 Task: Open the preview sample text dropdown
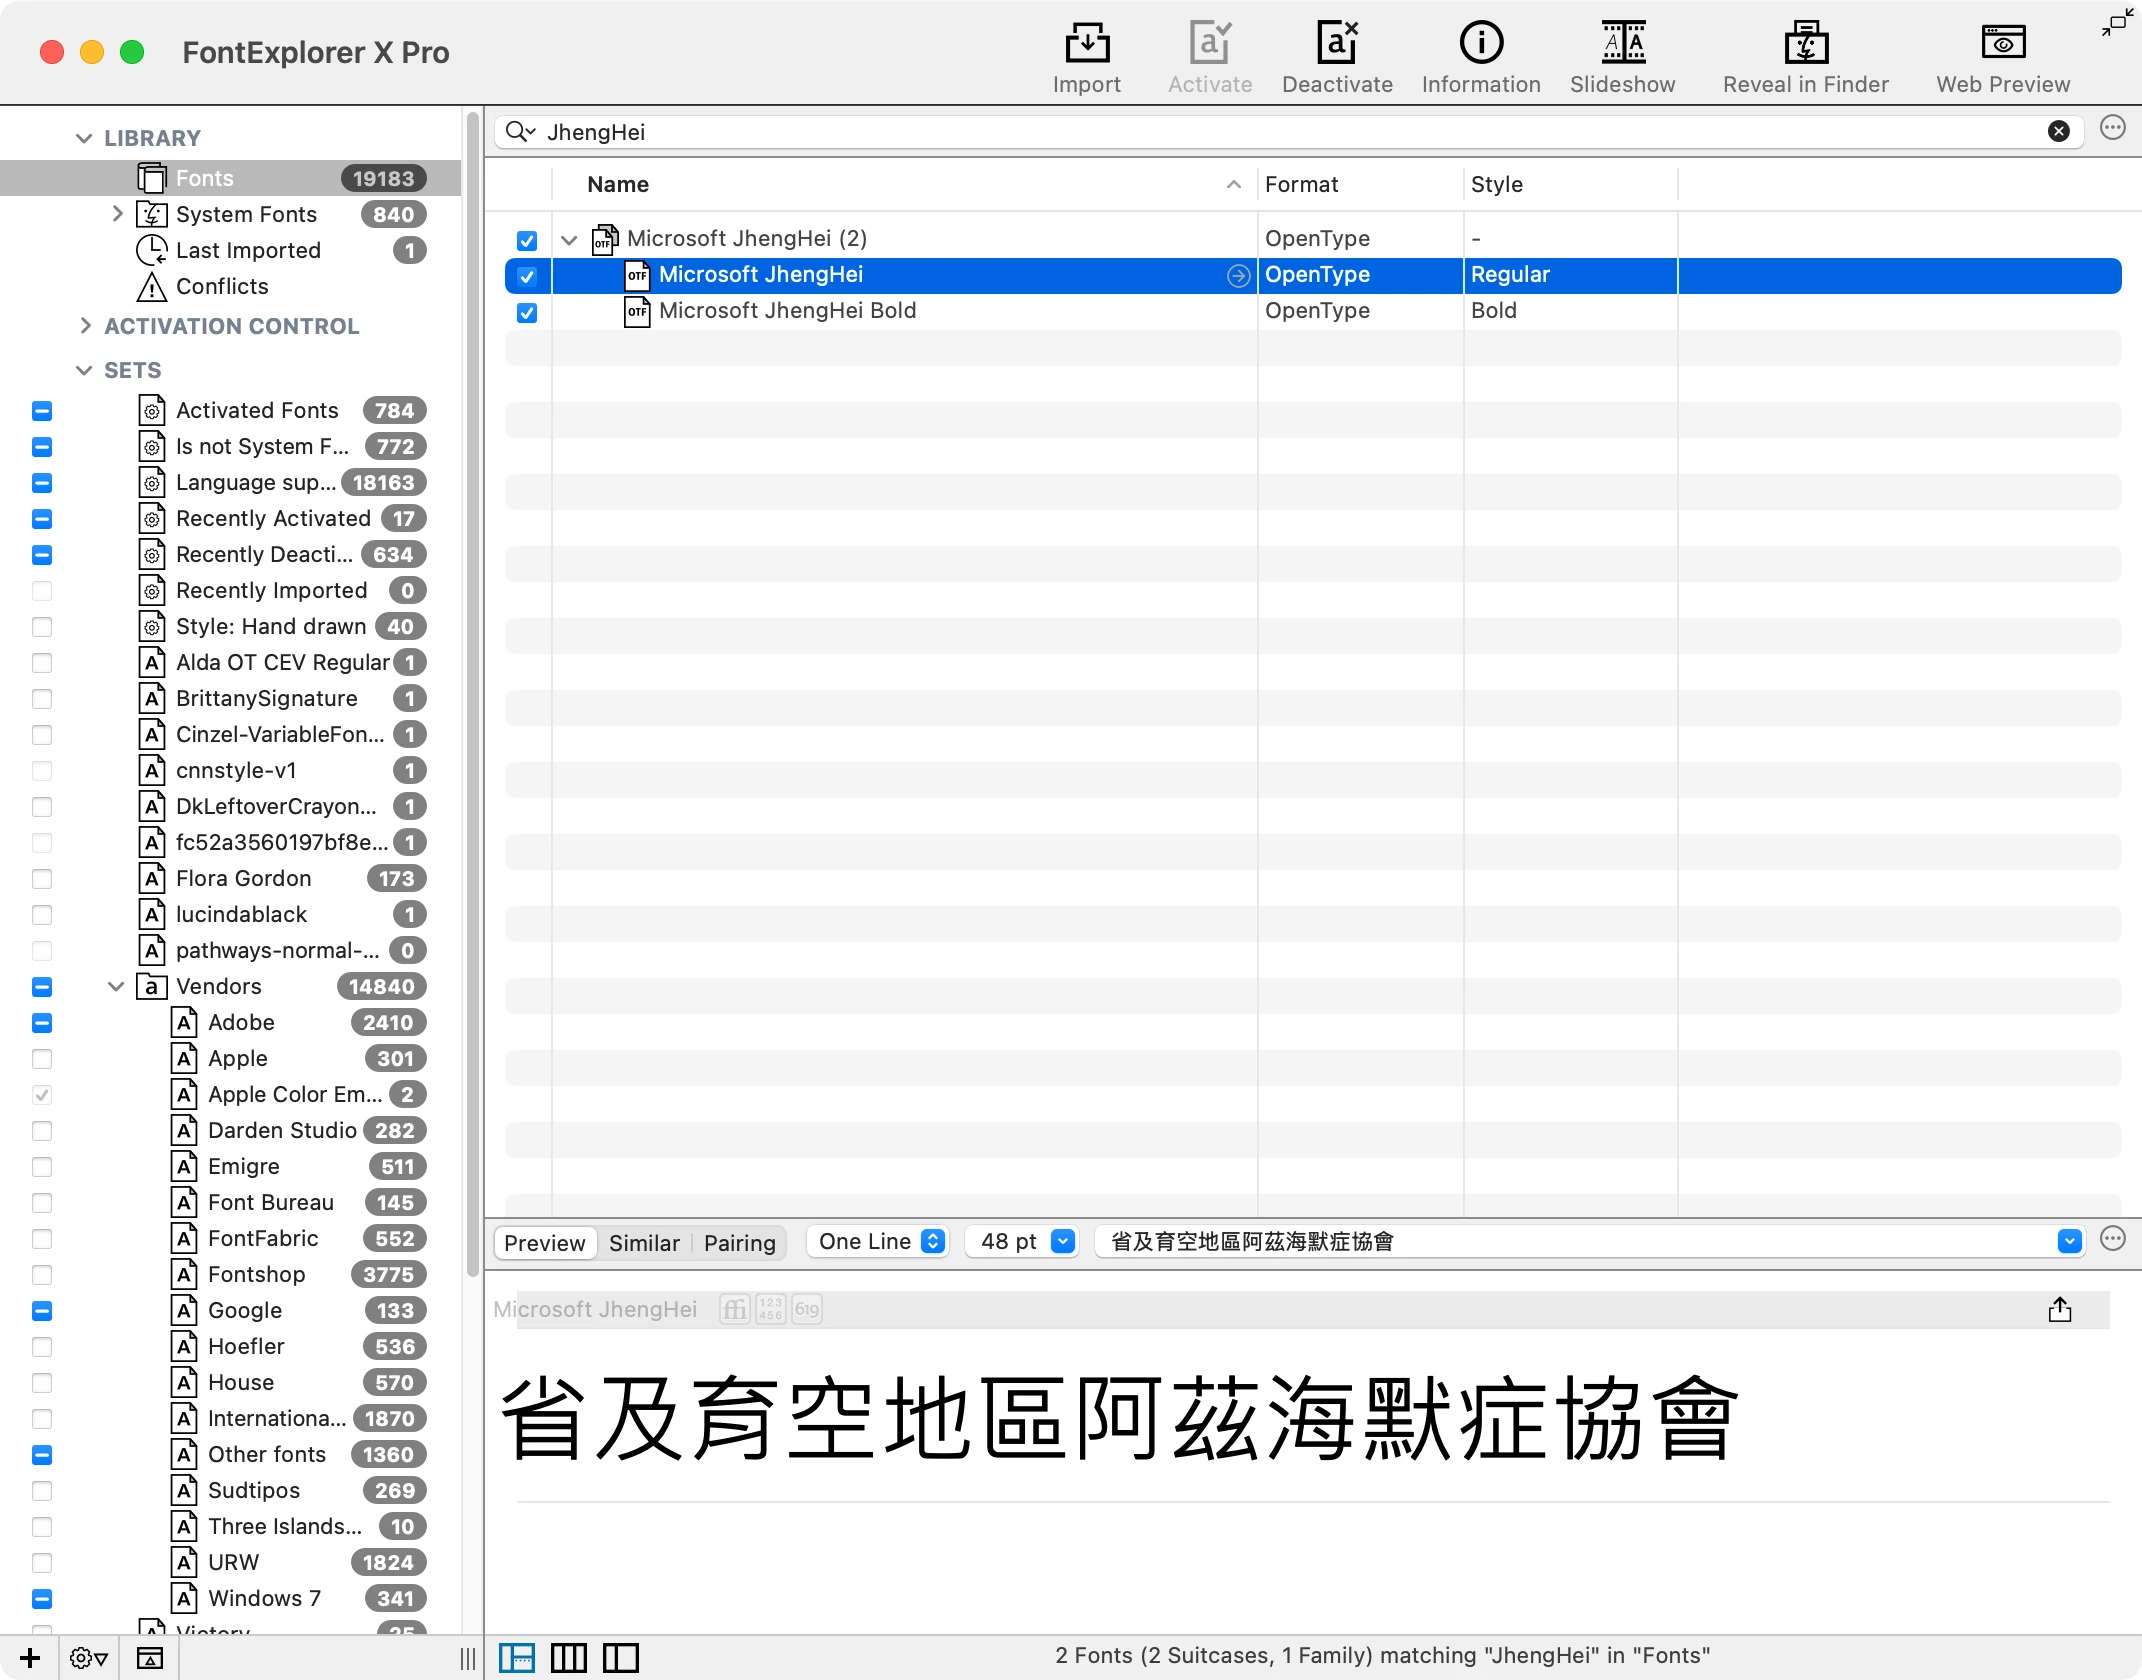(2070, 1242)
